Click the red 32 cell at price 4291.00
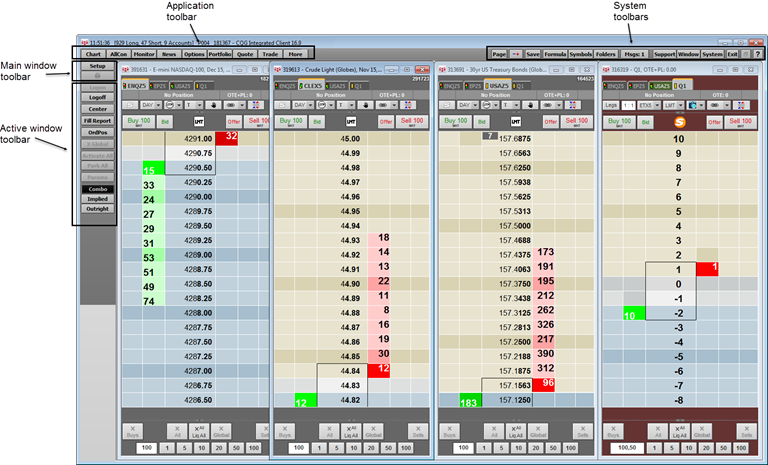Image resolution: width=768 pixels, height=465 pixels. pos(230,136)
